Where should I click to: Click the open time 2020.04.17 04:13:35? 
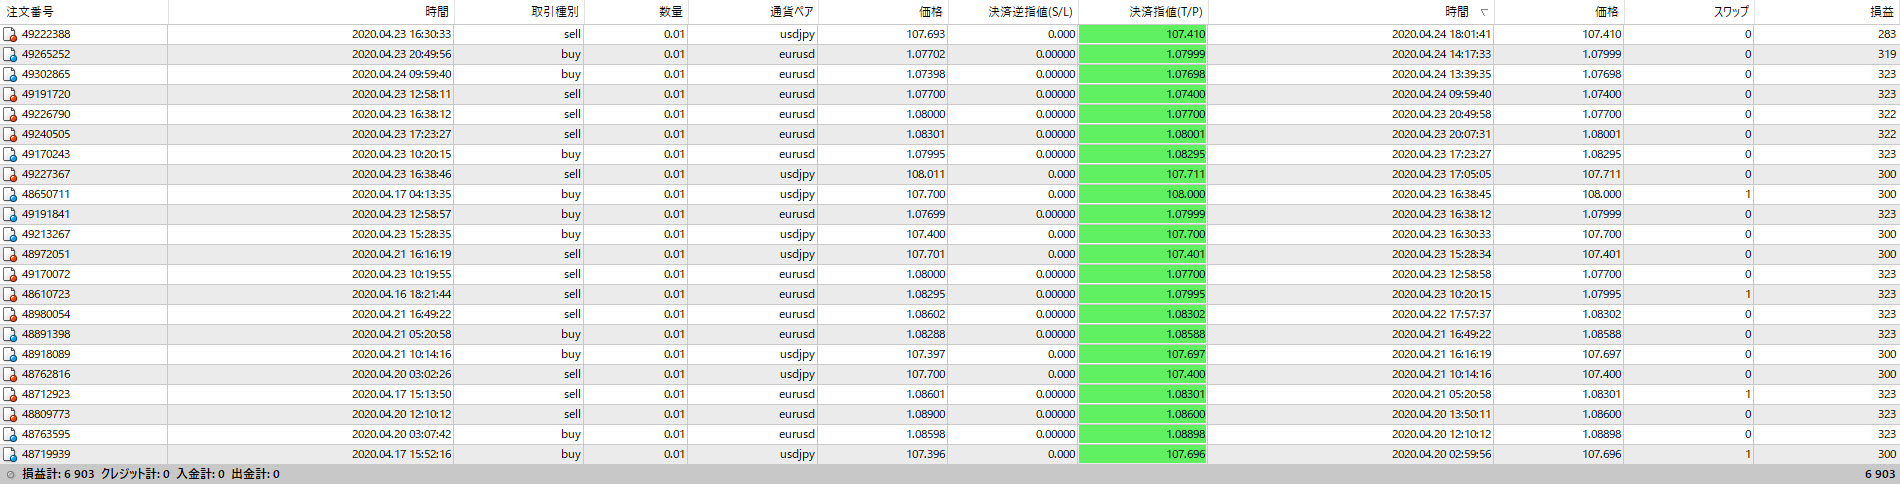pos(401,194)
